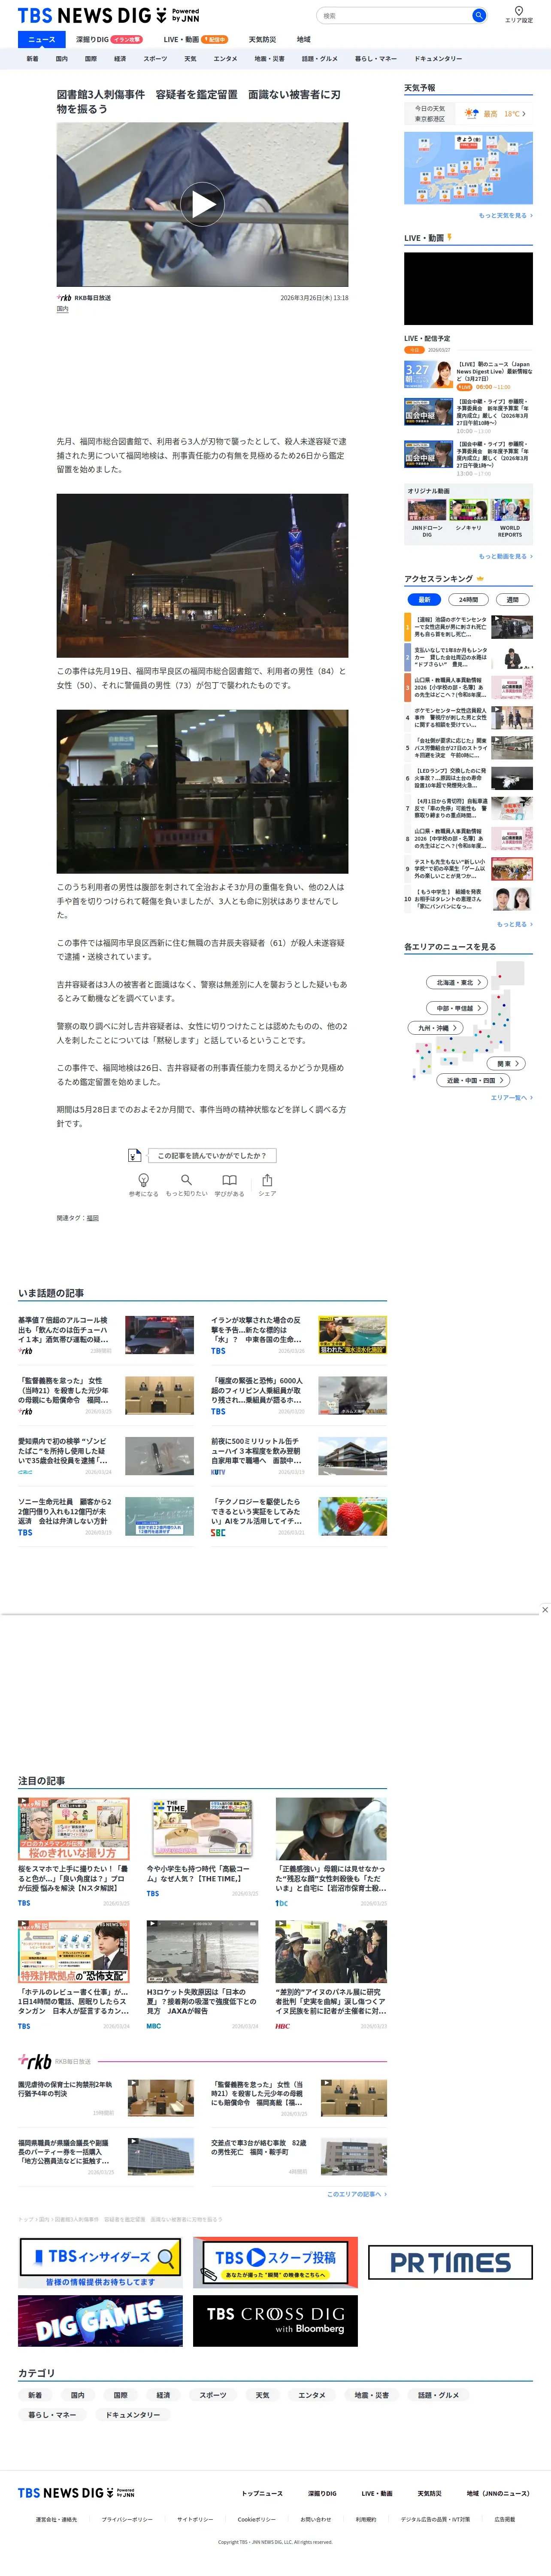This screenshot has width=551, height=2576.
Task: Open the PR TIMES banner
Action: tap(450, 2263)
